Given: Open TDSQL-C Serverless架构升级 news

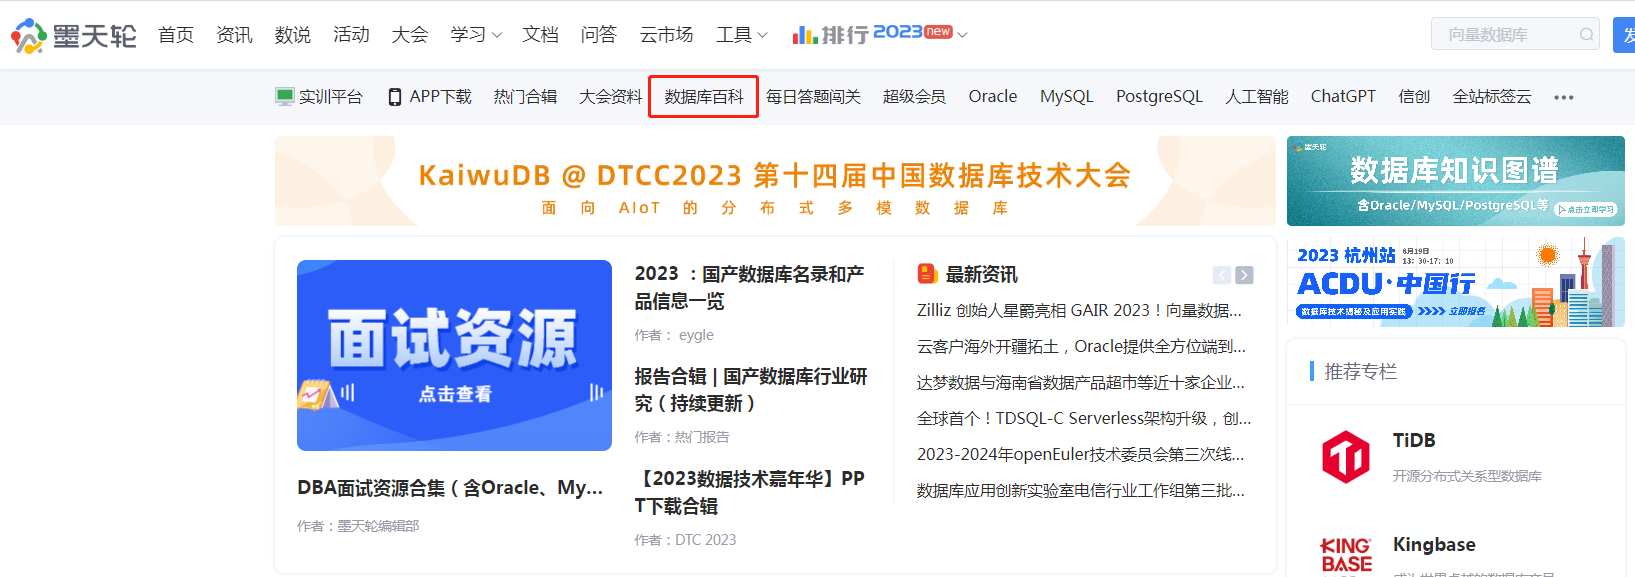Looking at the screenshot, I should pyautogui.click(x=1084, y=419).
